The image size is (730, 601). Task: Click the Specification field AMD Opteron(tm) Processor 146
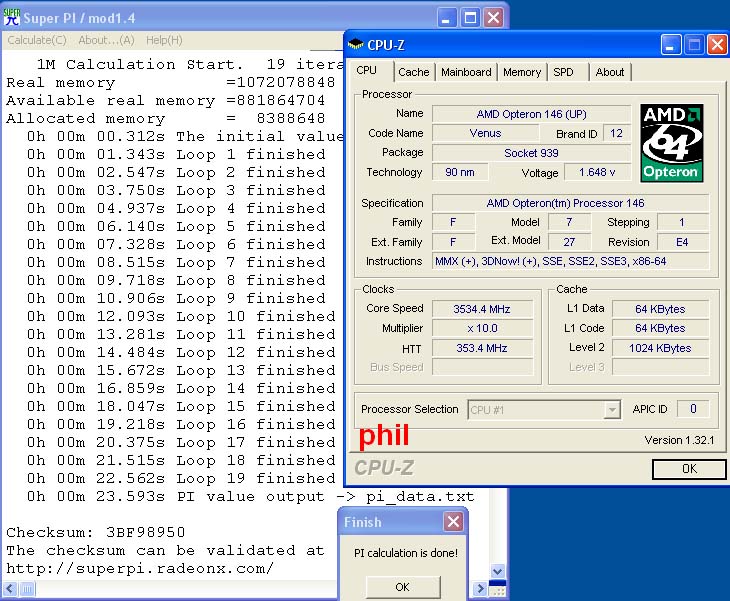pos(570,203)
